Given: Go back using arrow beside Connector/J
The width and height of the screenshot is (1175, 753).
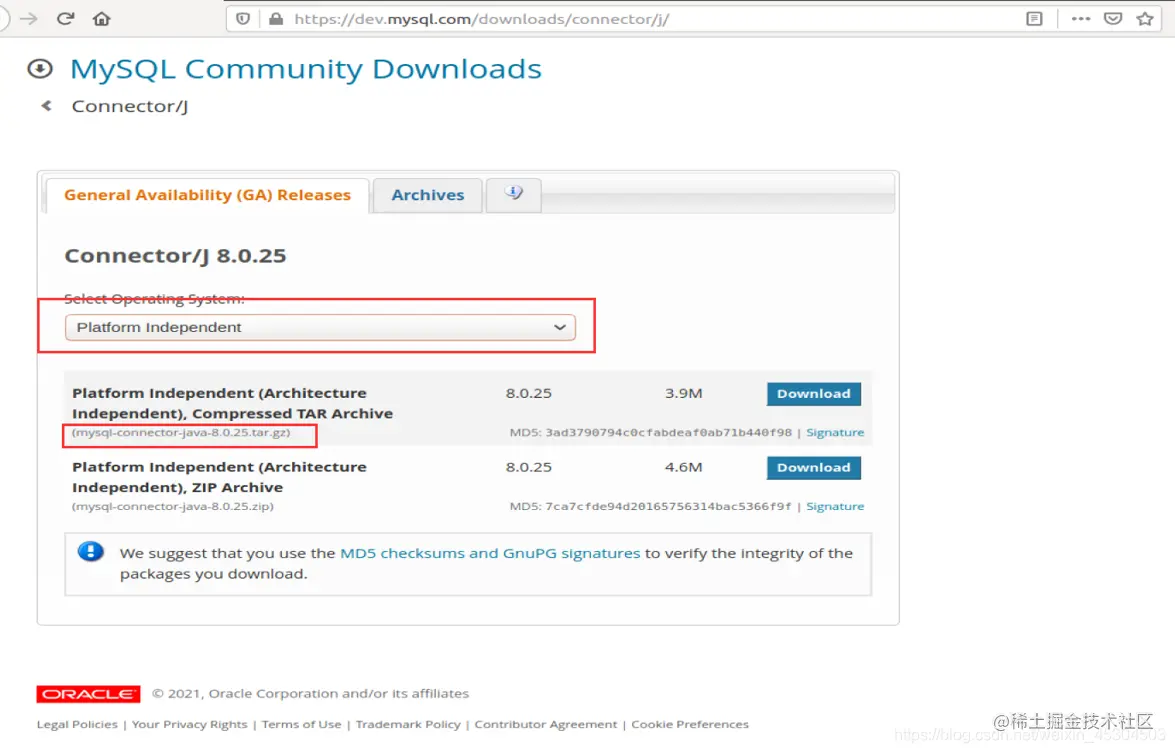Looking at the screenshot, I should [x=46, y=106].
